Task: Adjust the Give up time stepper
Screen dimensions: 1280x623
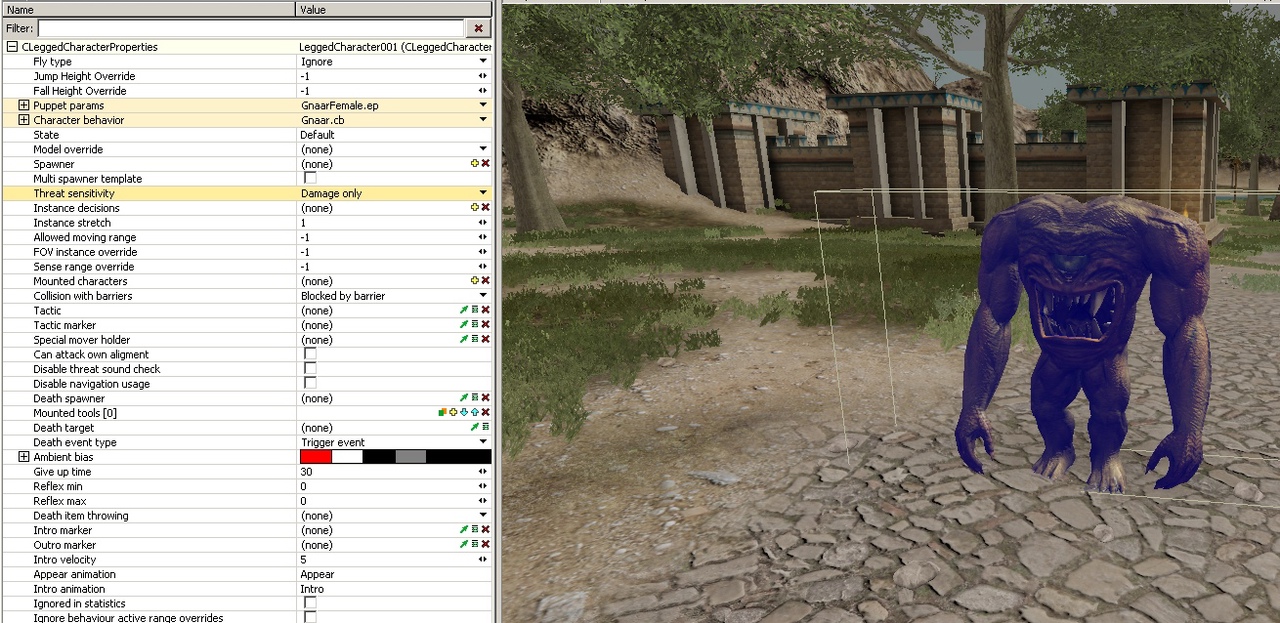Action: [x=483, y=472]
